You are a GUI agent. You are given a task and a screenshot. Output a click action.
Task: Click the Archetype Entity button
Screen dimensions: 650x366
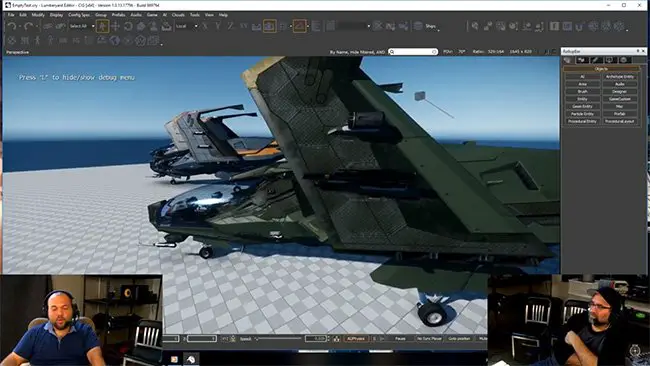click(x=620, y=77)
